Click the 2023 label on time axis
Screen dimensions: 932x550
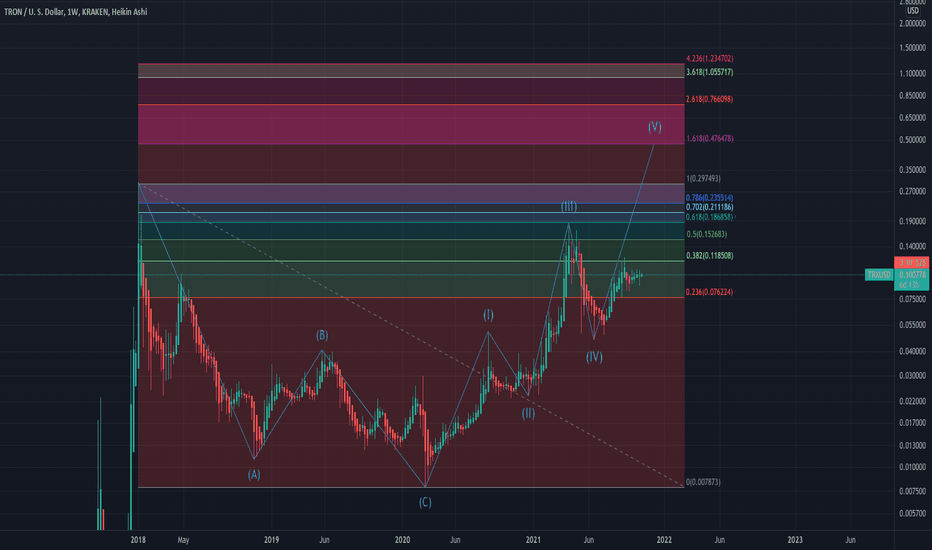click(x=795, y=540)
